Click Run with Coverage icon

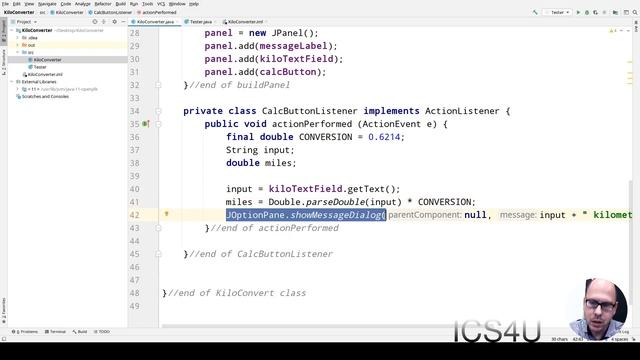pos(596,13)
